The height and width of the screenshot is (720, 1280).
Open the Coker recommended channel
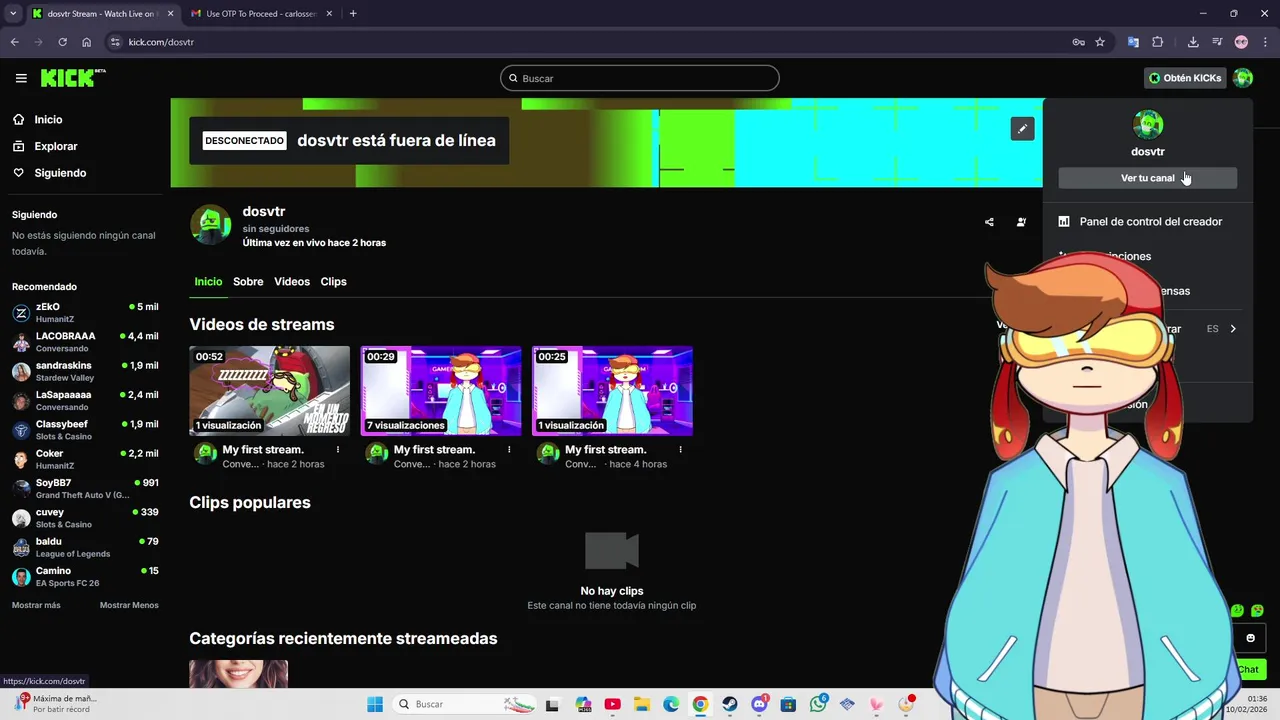(85, 459)
